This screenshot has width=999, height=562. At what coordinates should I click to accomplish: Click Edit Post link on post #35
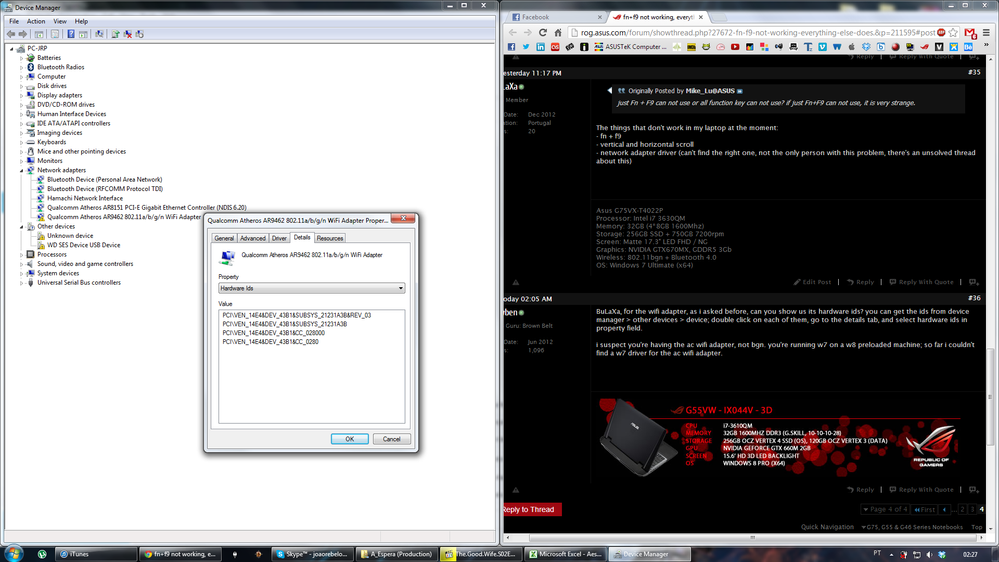pos(812,282)
